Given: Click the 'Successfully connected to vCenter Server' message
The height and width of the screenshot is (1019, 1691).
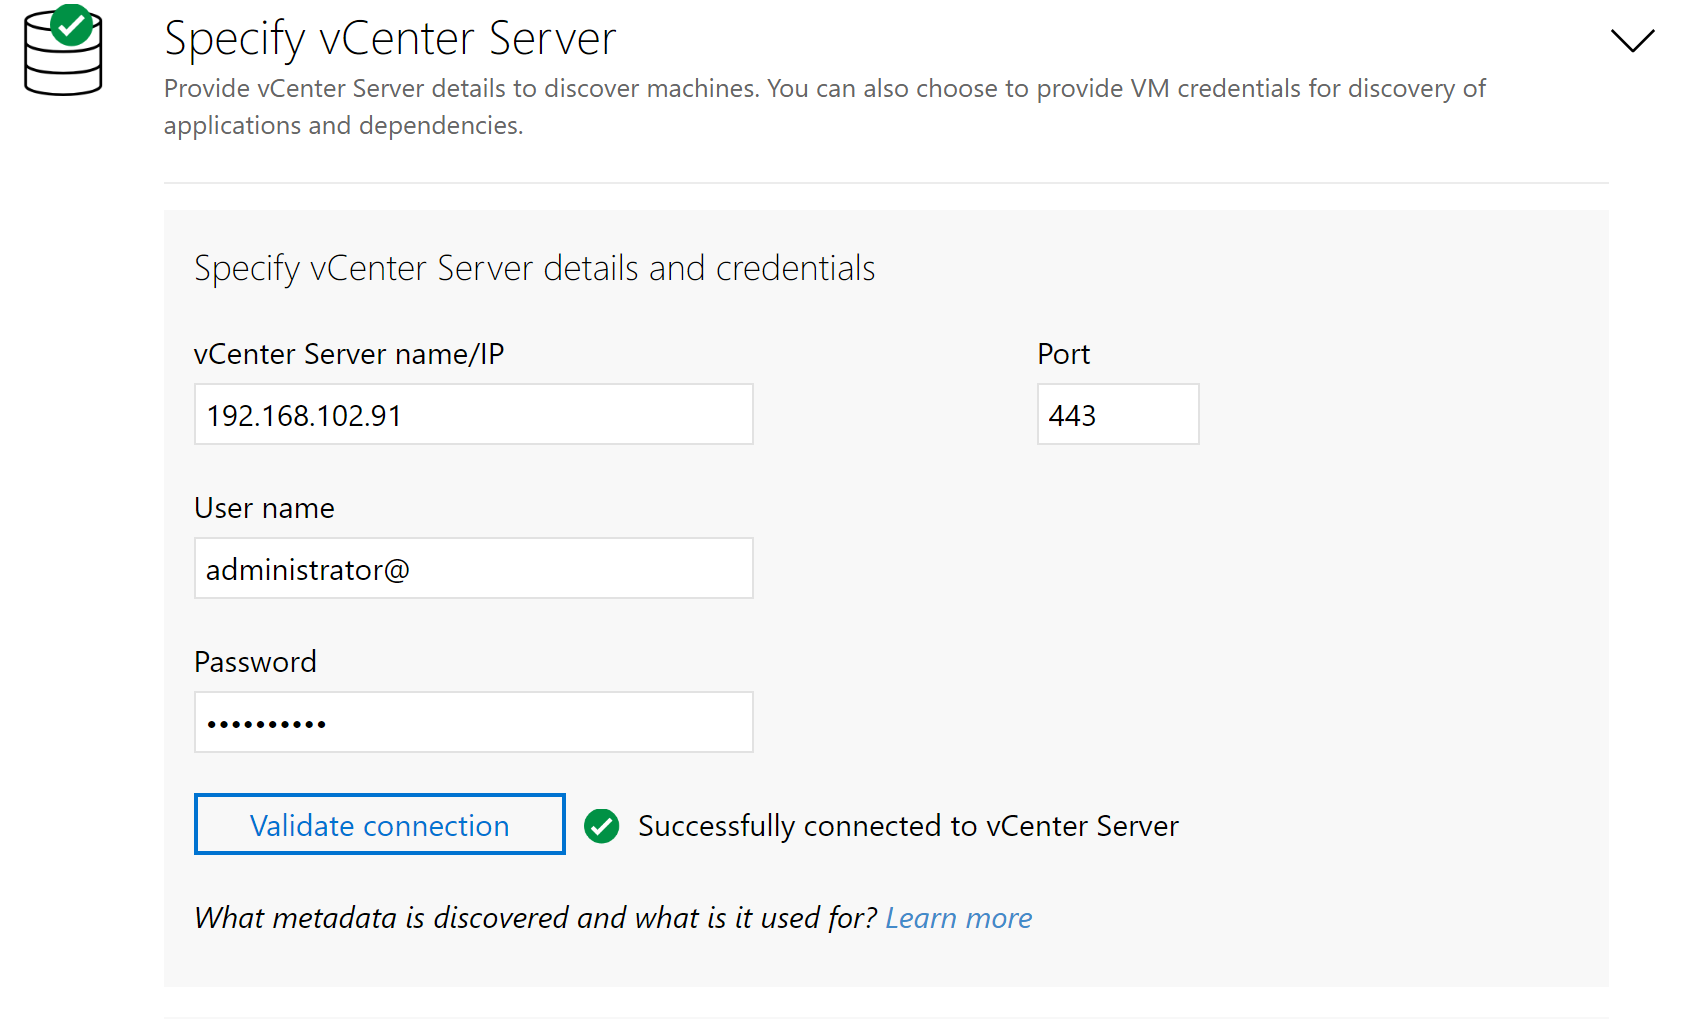Looking at the screenshot, I should click(908, 826).
